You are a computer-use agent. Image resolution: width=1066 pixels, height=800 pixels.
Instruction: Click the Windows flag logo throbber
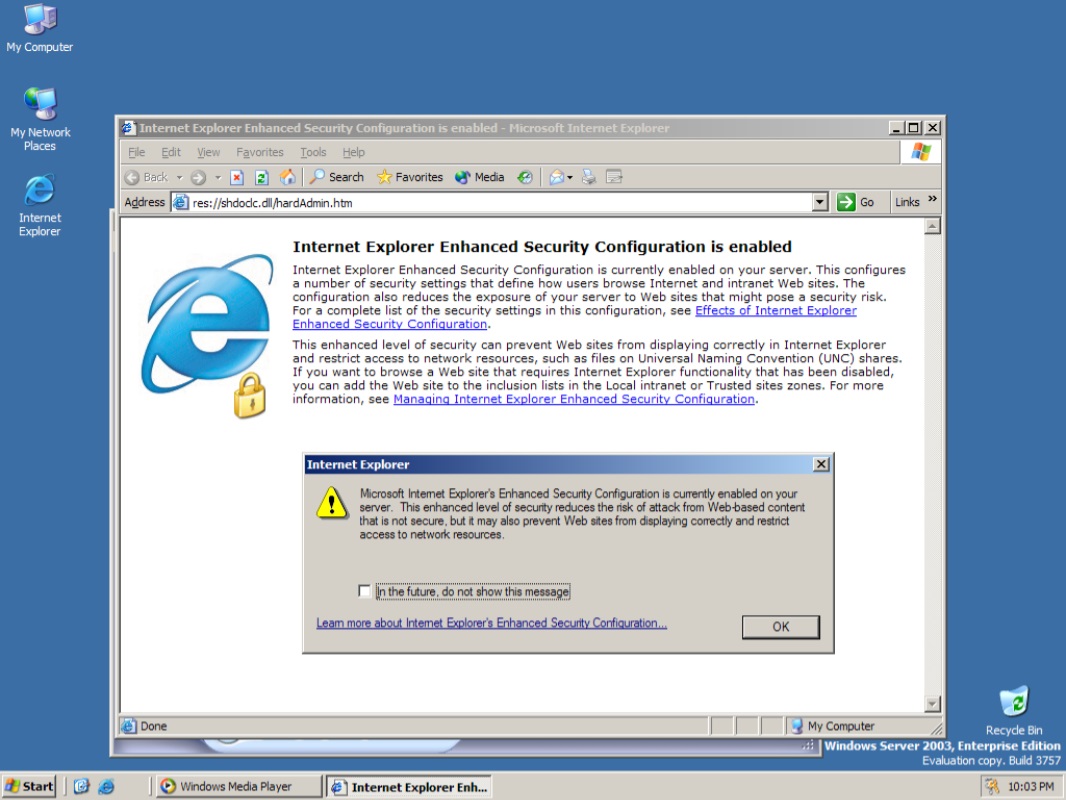point(921,152)
